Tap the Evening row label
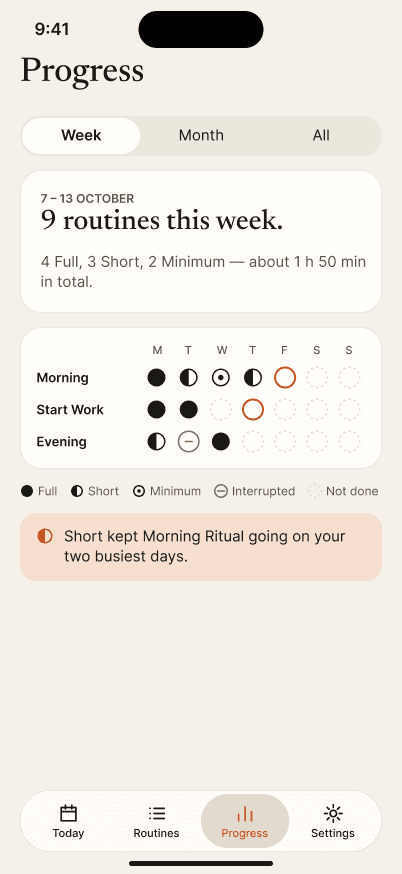Screen dimensions: 402x874 tap(61, 442)
